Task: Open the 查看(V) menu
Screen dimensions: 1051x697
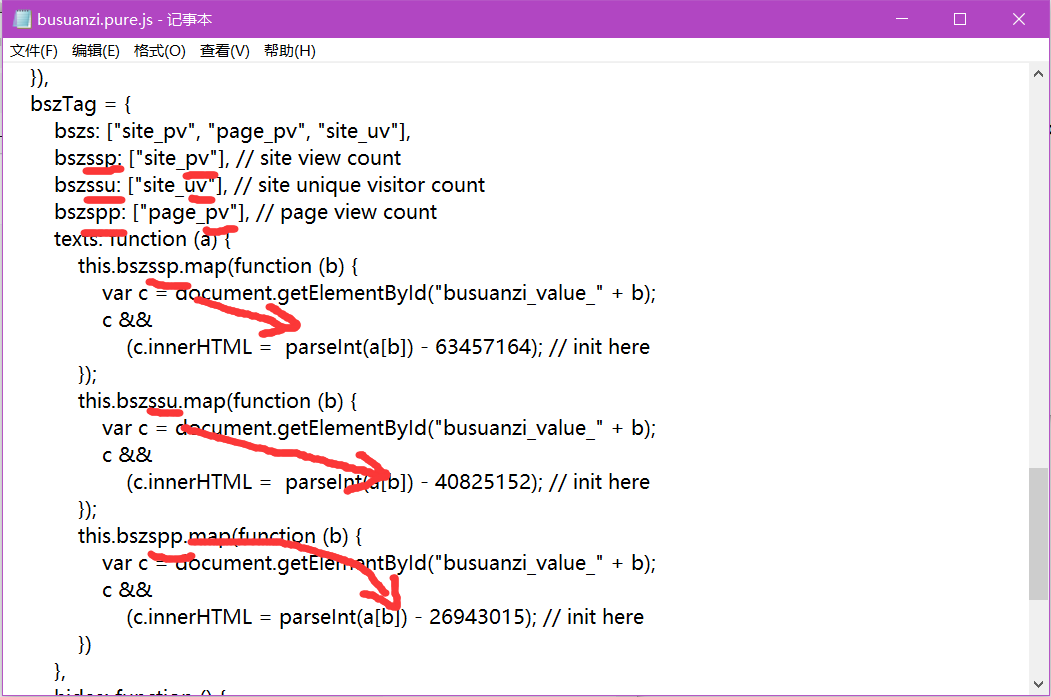Action: coord(225,50)
